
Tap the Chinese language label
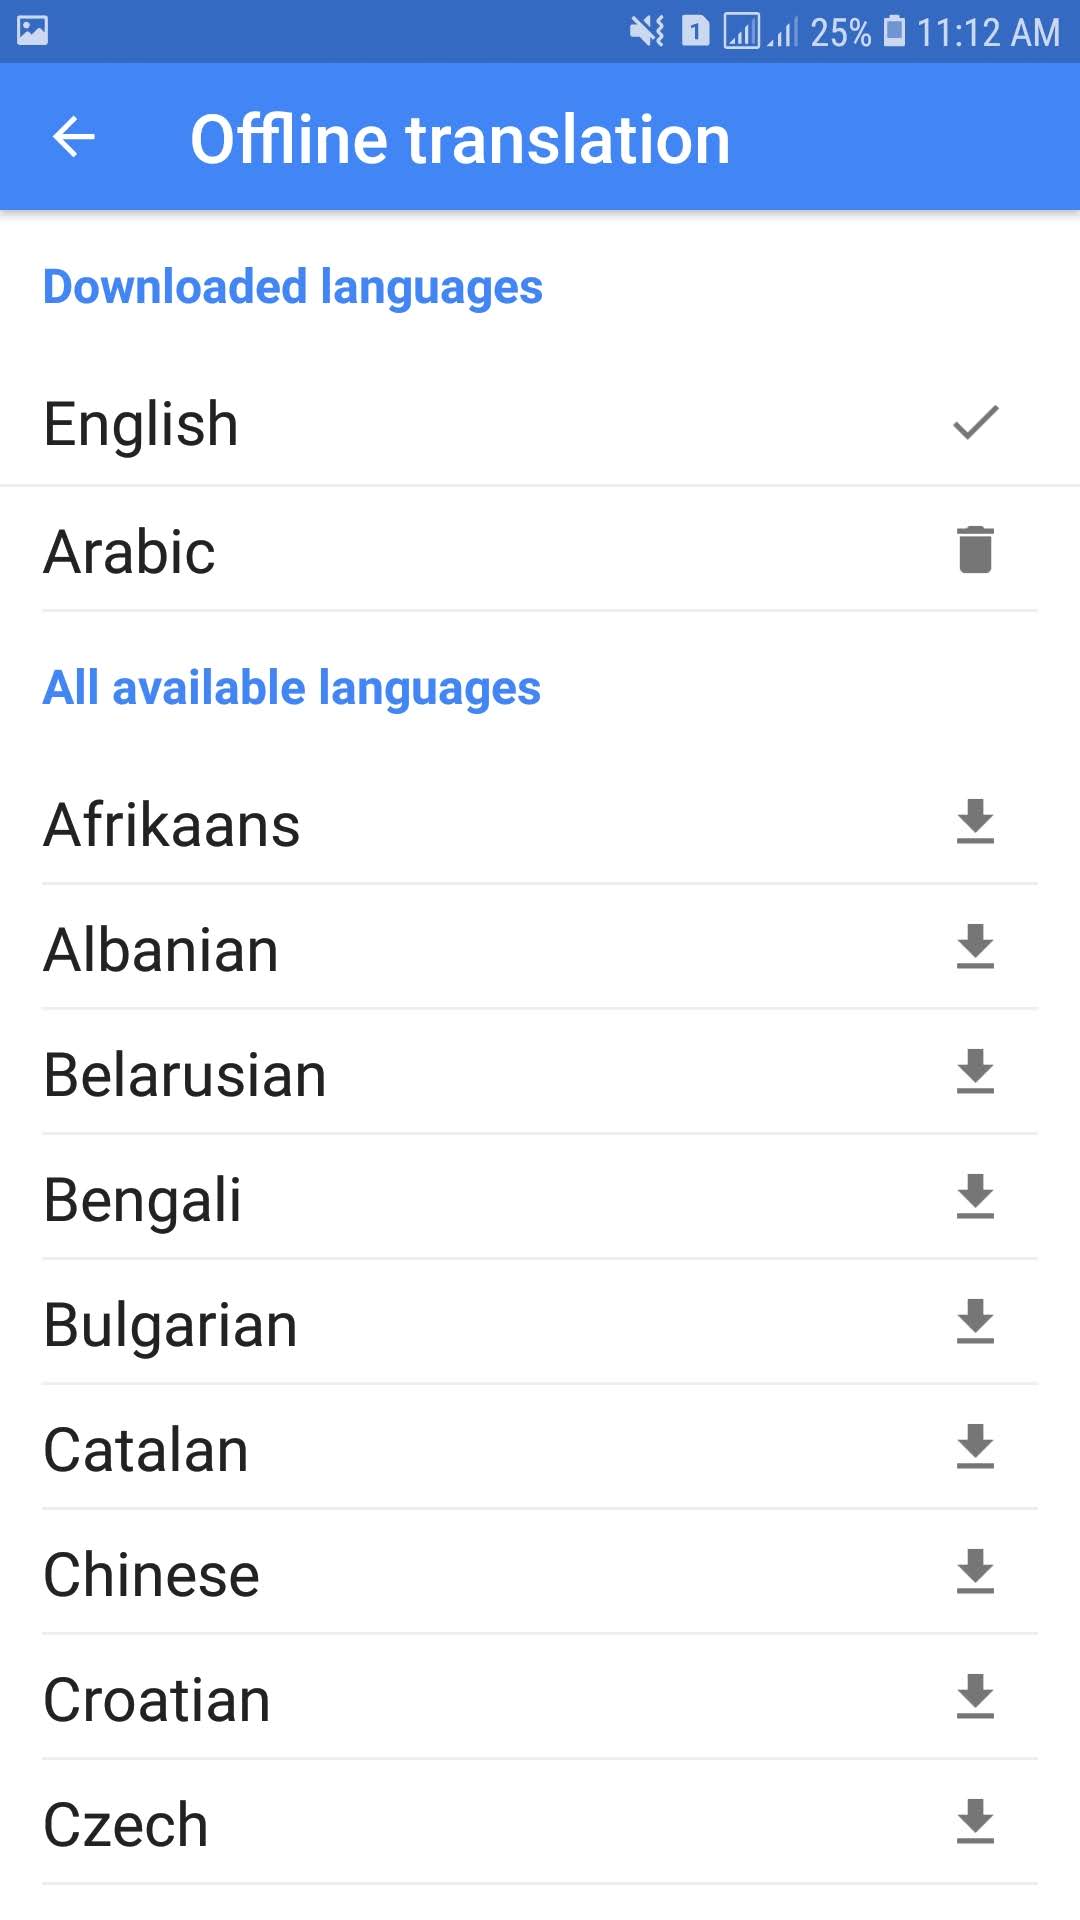point(152,1575)
